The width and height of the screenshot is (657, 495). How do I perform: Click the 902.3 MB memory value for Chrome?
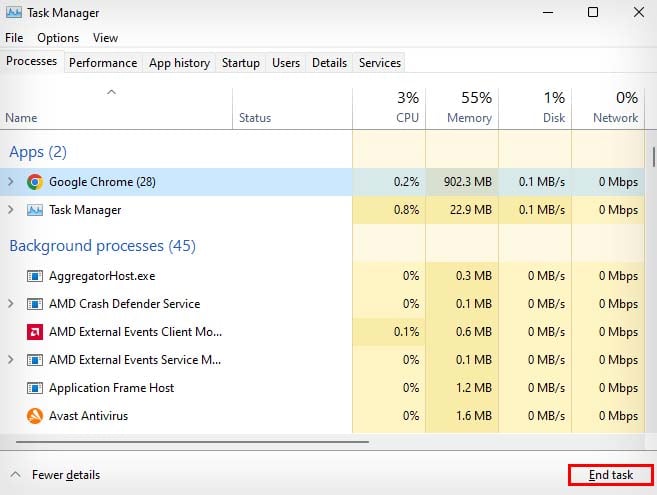(468, 182)
